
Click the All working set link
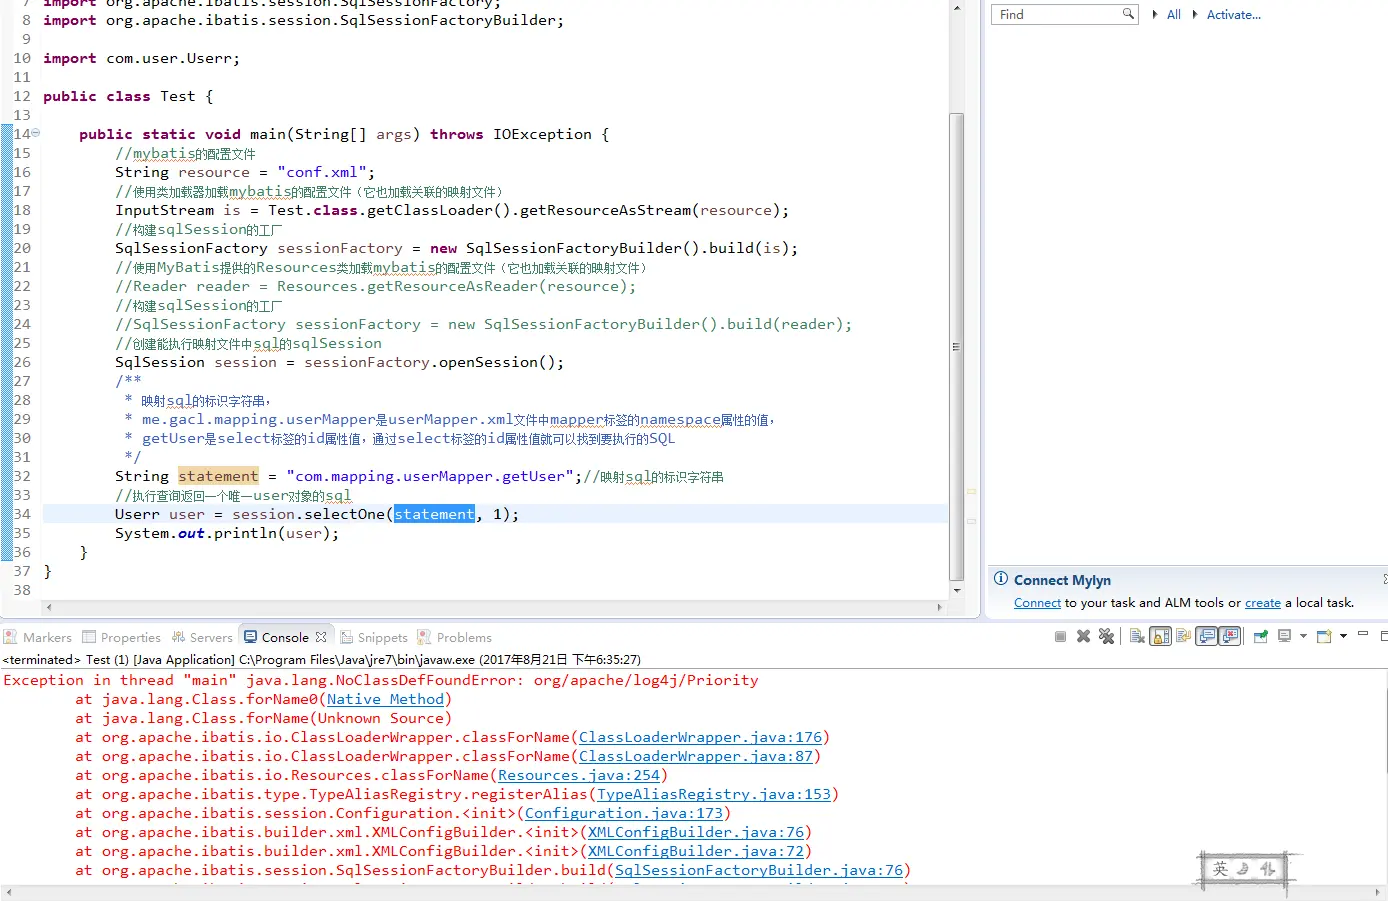1174,14
